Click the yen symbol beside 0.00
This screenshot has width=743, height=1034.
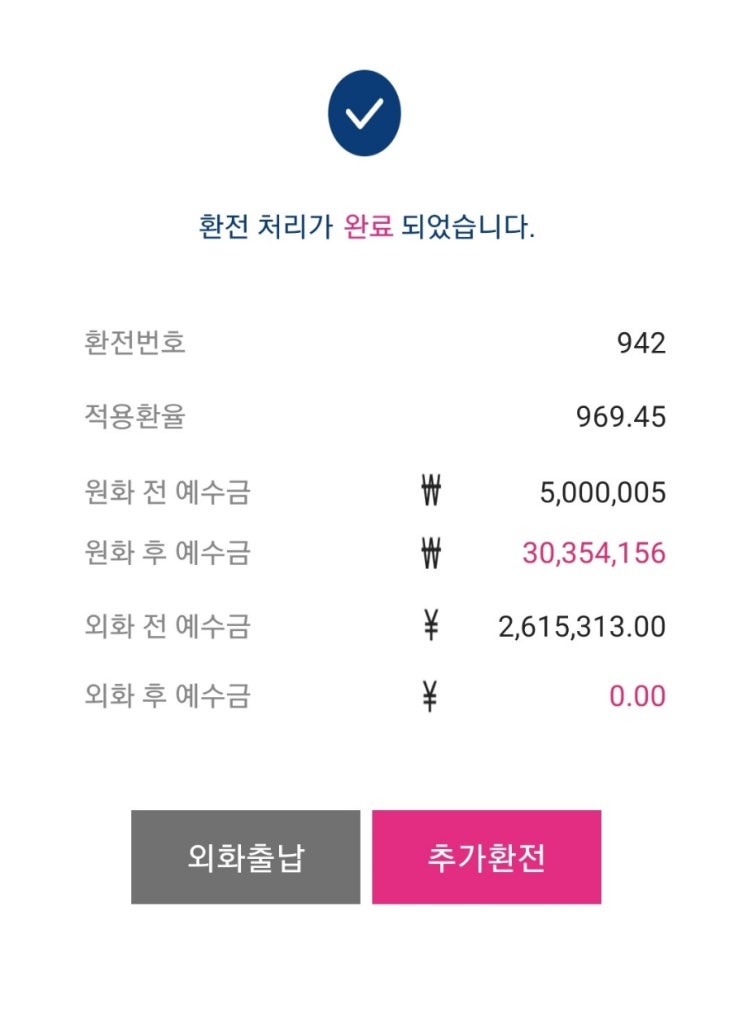tap(430, 696)
